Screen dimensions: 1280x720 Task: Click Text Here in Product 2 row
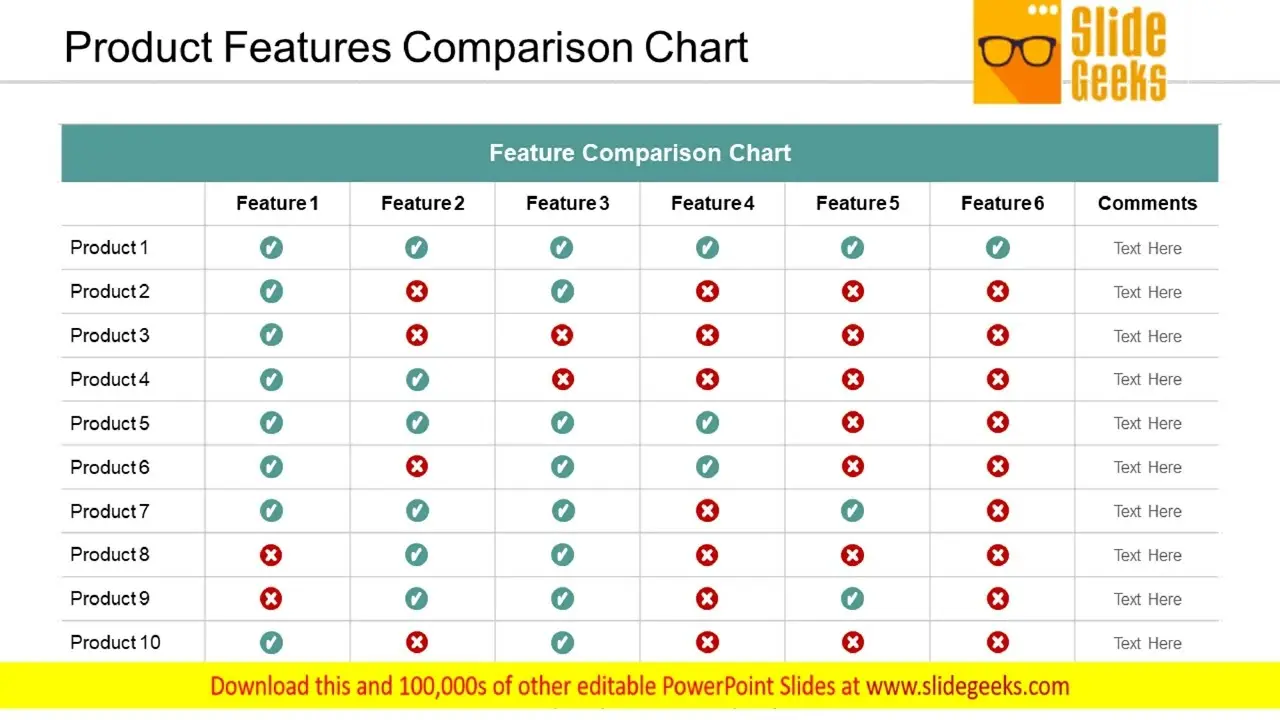click(x=1148, y=292)
